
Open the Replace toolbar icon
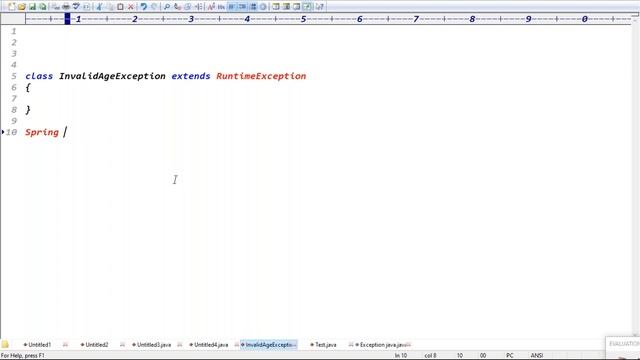point(177,7)
